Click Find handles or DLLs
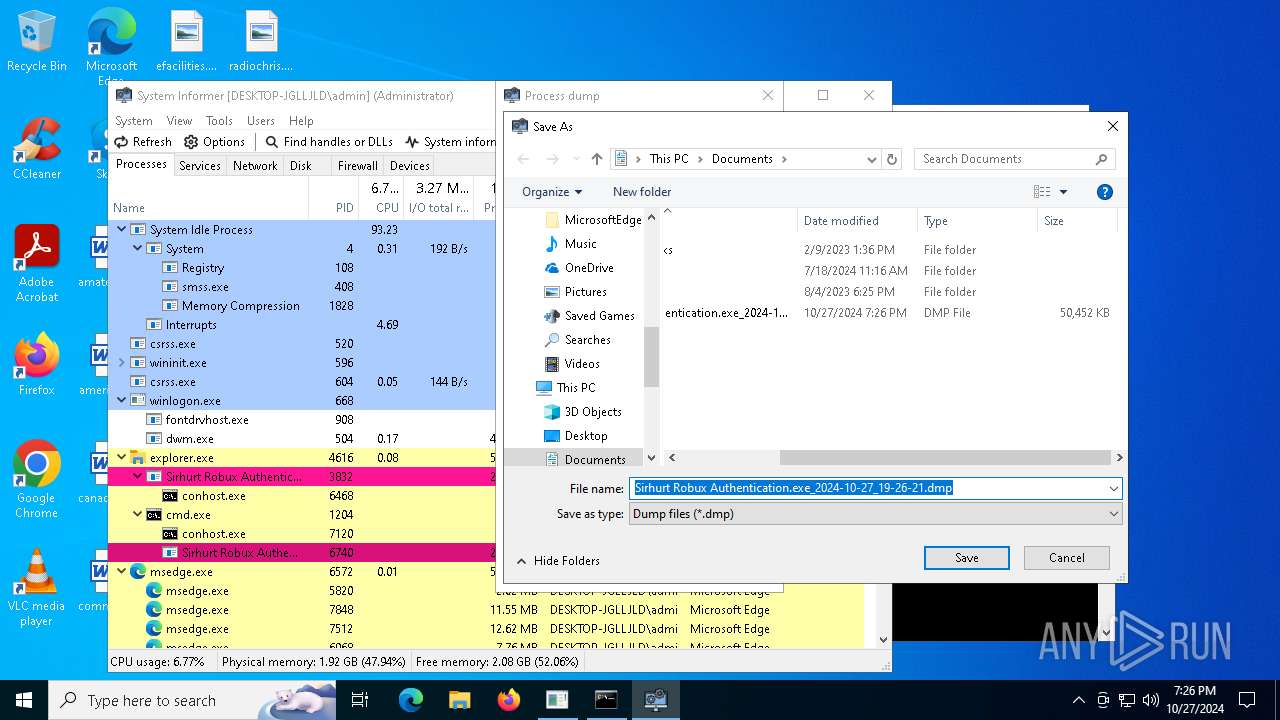The image size is (1280, 720). (328, 142)
